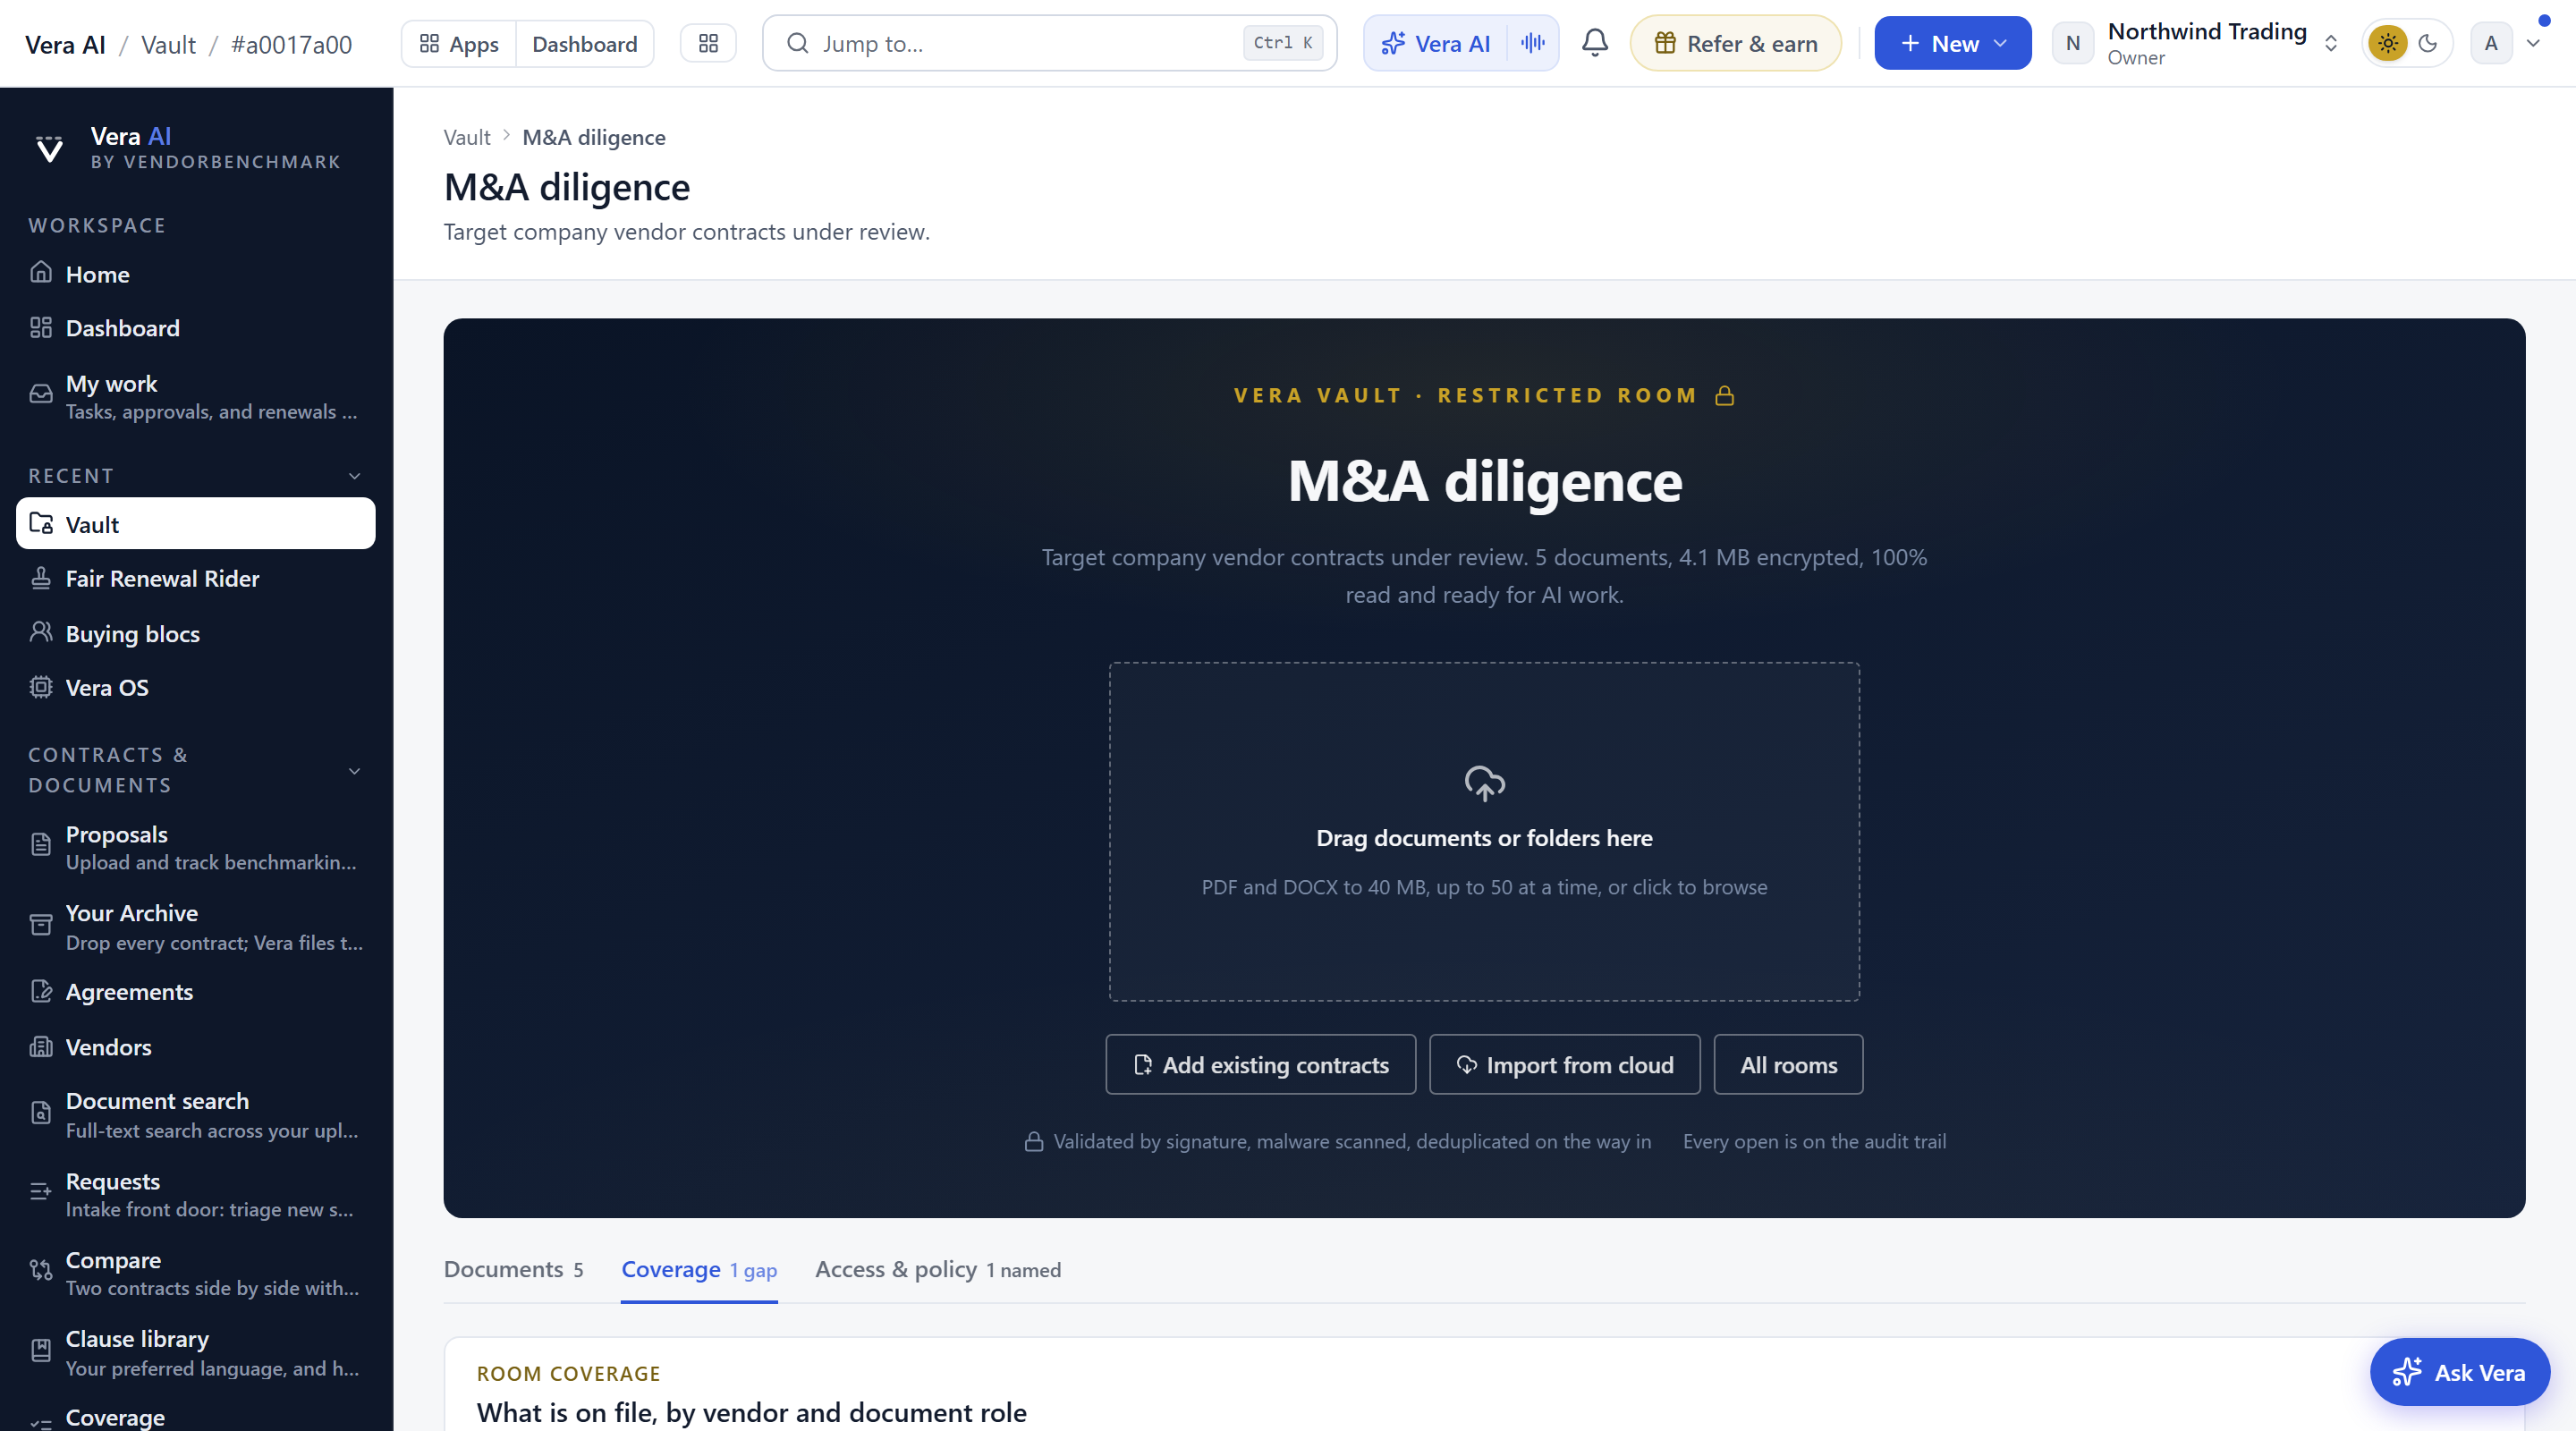Click the #a0017a00 room ID in header

click(291, 44)
